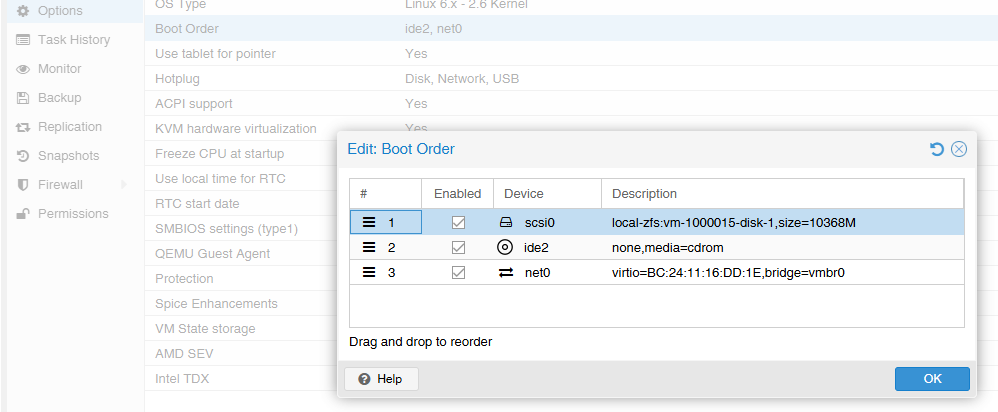Disable the net0 boot device checkbox
The height and width of the screenshot is (412, 998).
tap(458, 273)
